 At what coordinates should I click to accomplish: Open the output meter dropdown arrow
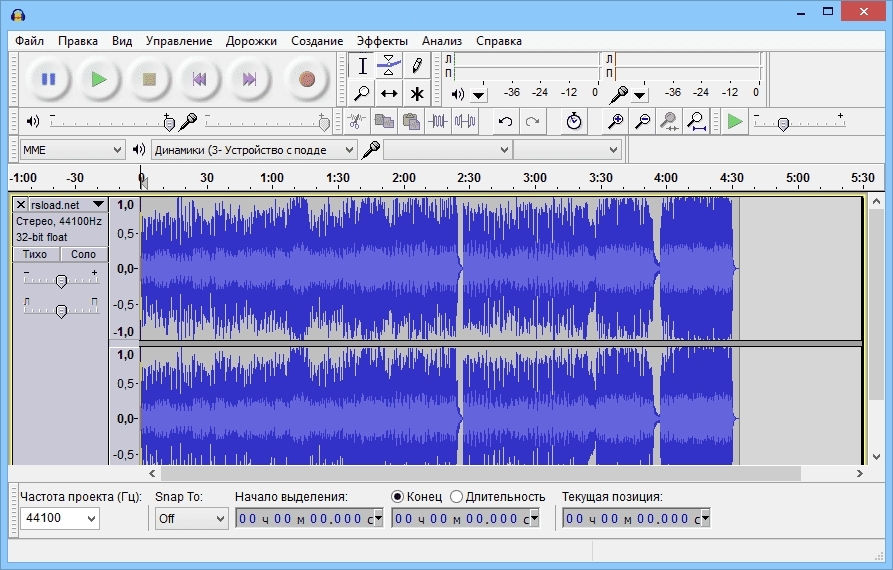click(478, 95)
